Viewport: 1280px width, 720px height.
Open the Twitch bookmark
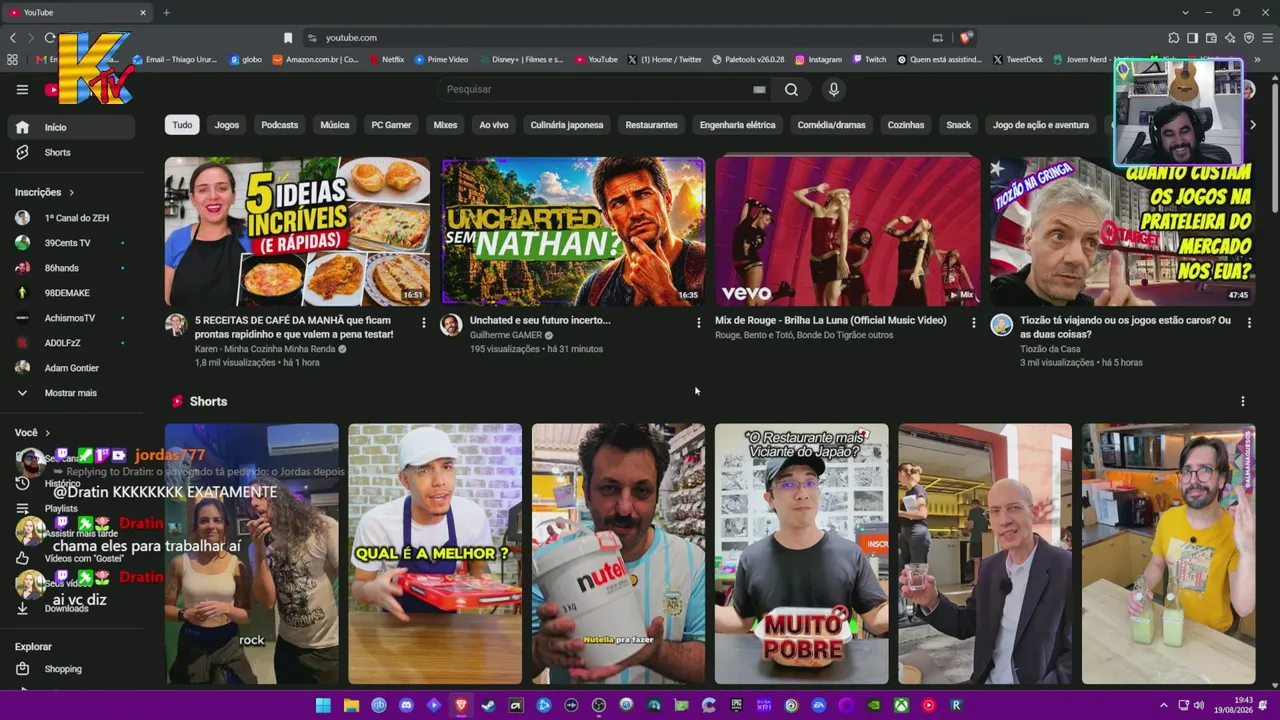869,59
